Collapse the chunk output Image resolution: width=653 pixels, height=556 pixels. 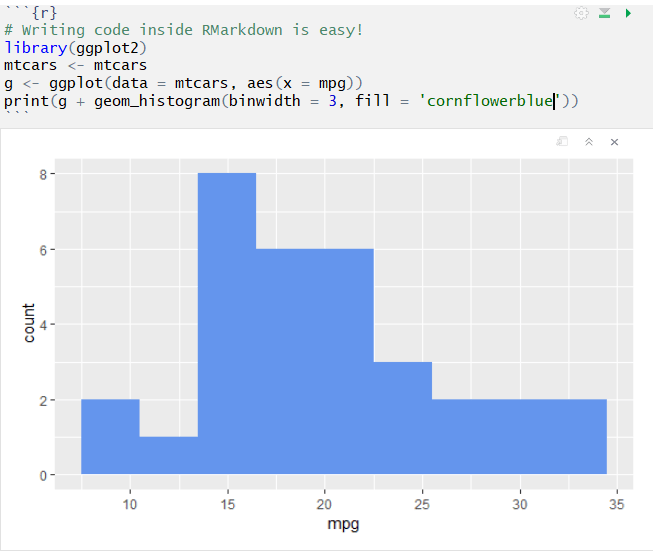pyautogui.click(x=588, y=142)
